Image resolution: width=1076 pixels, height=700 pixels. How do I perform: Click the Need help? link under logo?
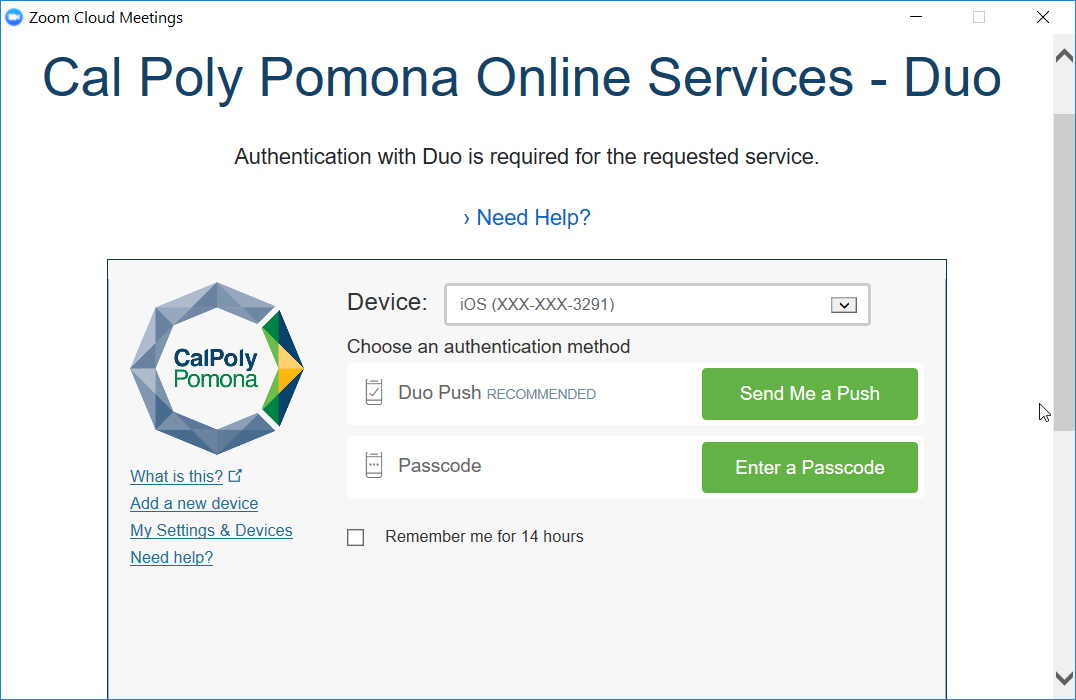click(x=172, y=557)
